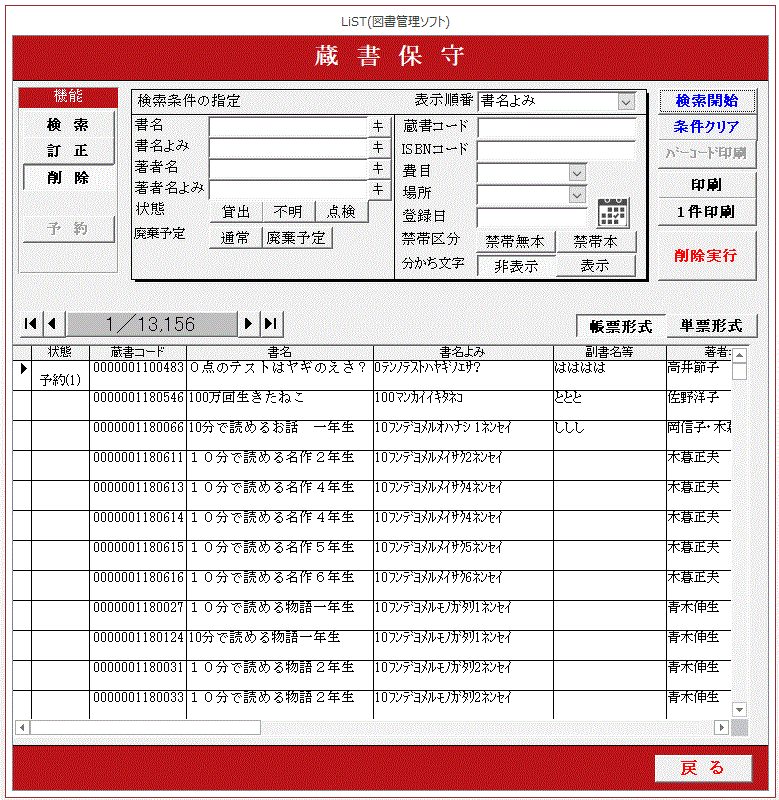Switch to 帳票形式 view
The width and height of the screenshot is (779, 800).
point(621,326)
